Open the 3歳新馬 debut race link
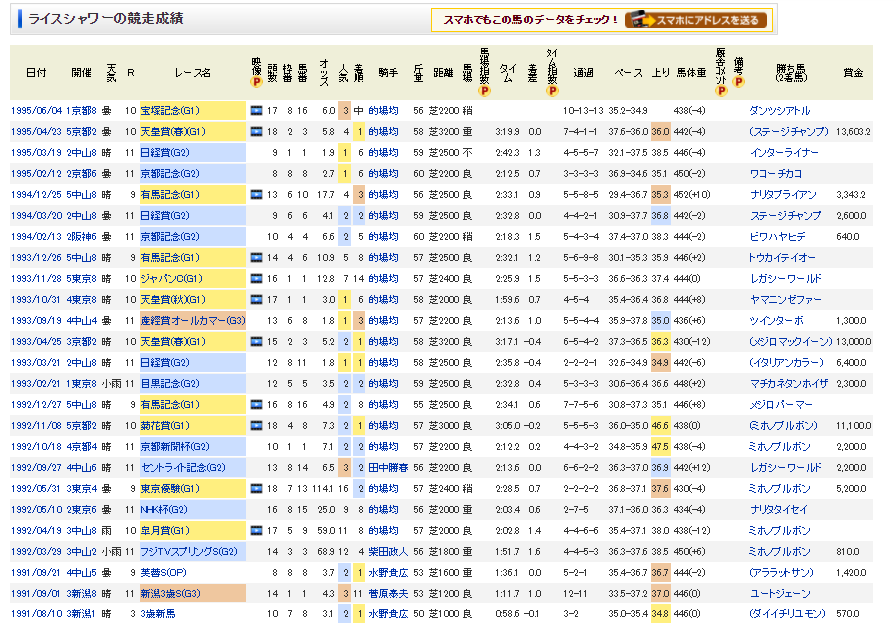896x627 pixels. pos(159,614)
